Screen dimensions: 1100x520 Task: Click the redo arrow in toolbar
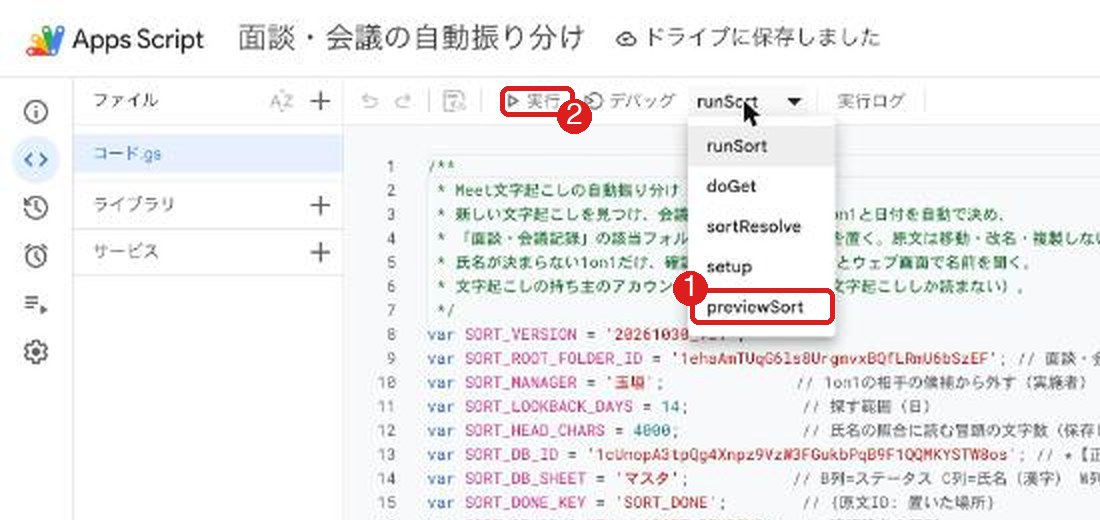402,102
